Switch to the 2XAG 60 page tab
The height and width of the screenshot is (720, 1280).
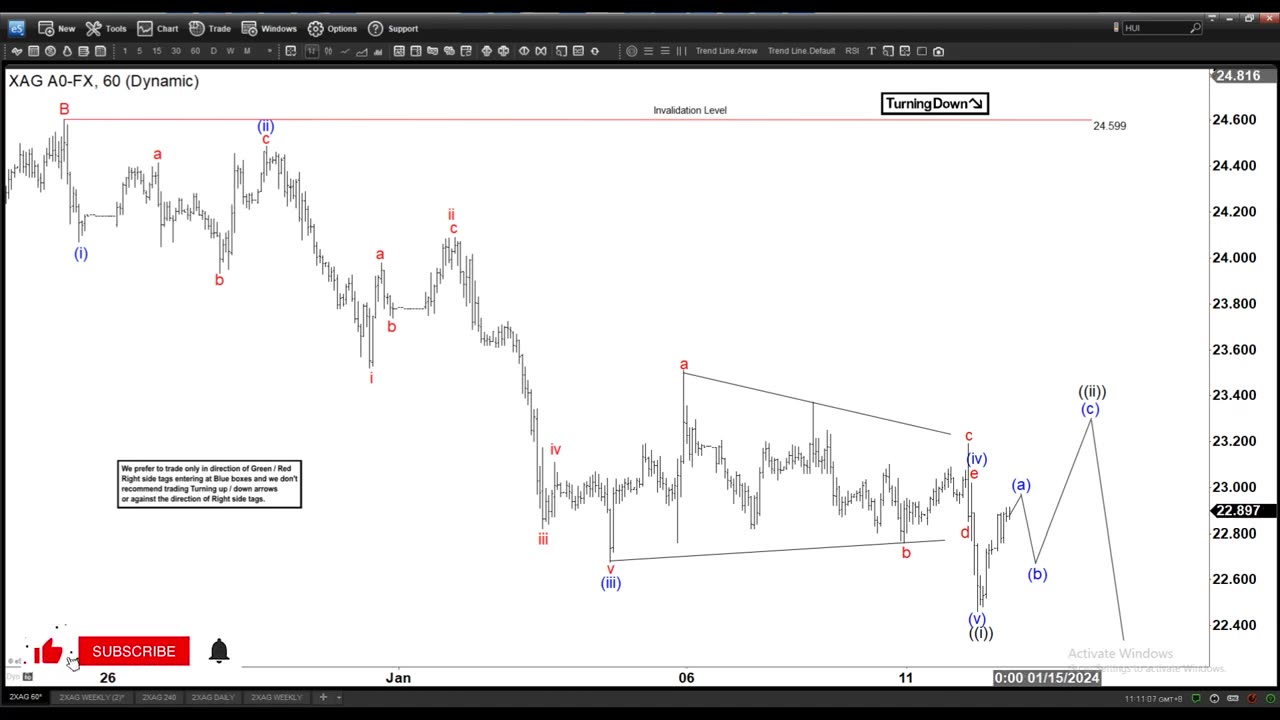[25, 697]
